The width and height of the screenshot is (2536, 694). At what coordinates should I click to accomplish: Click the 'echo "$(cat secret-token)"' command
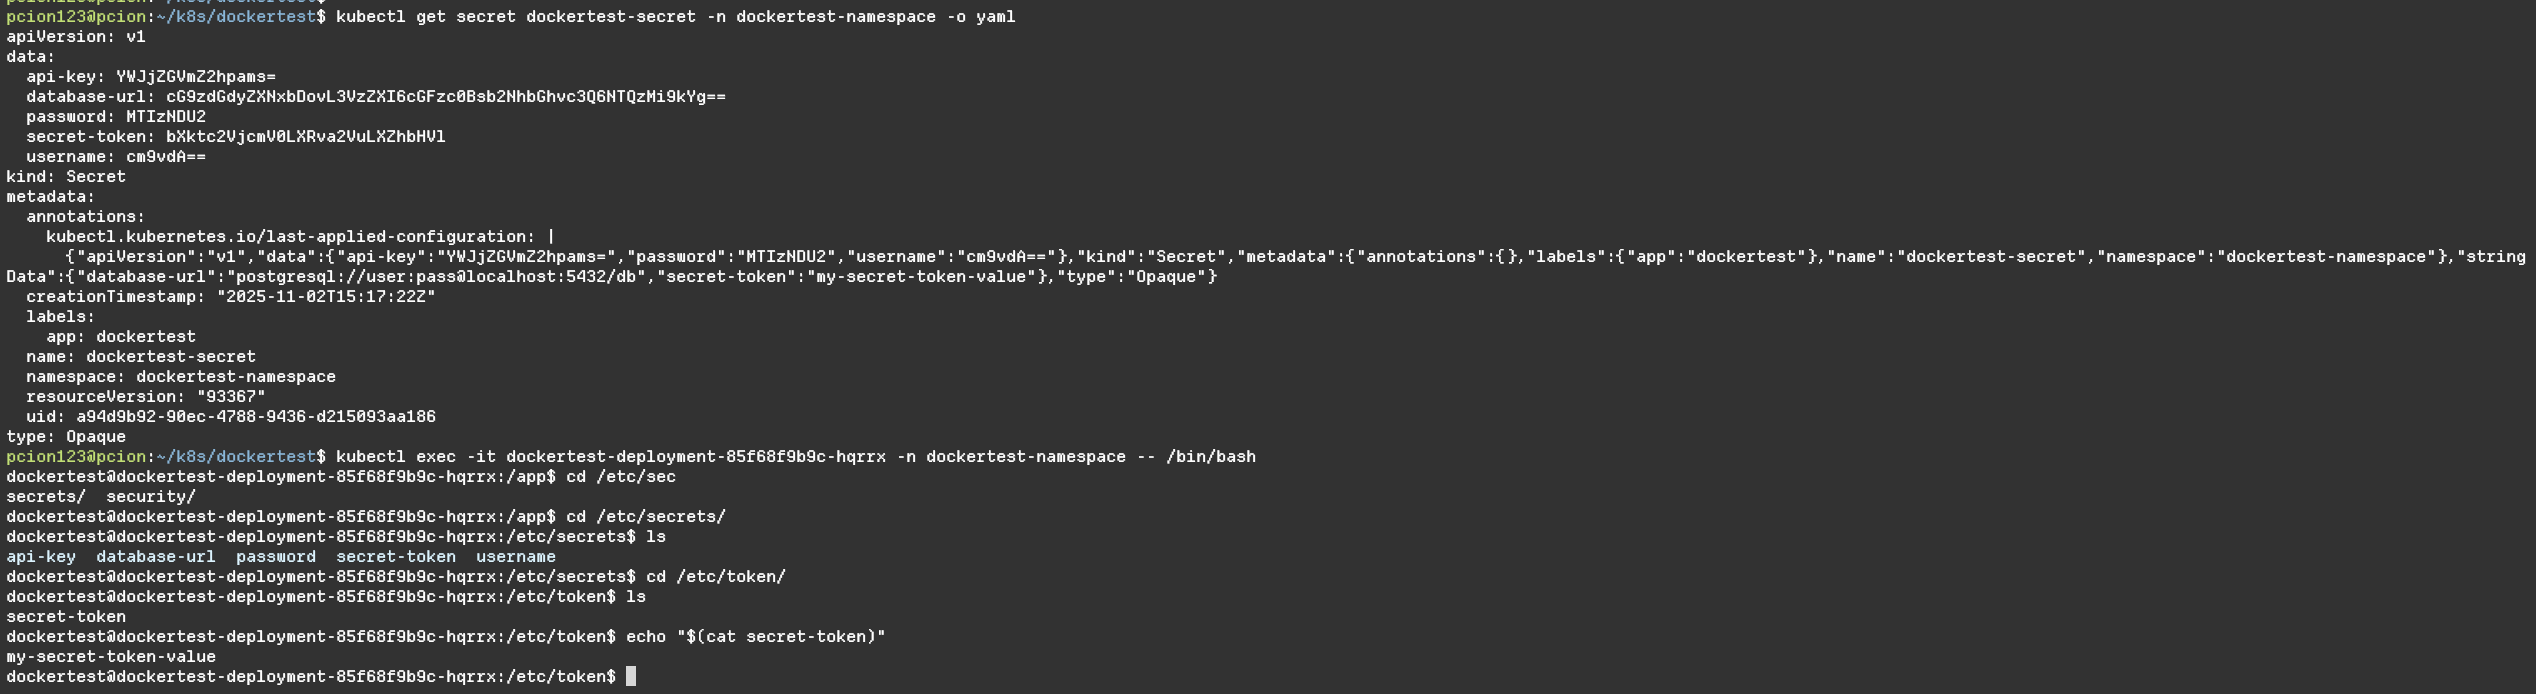click(756, 637)
